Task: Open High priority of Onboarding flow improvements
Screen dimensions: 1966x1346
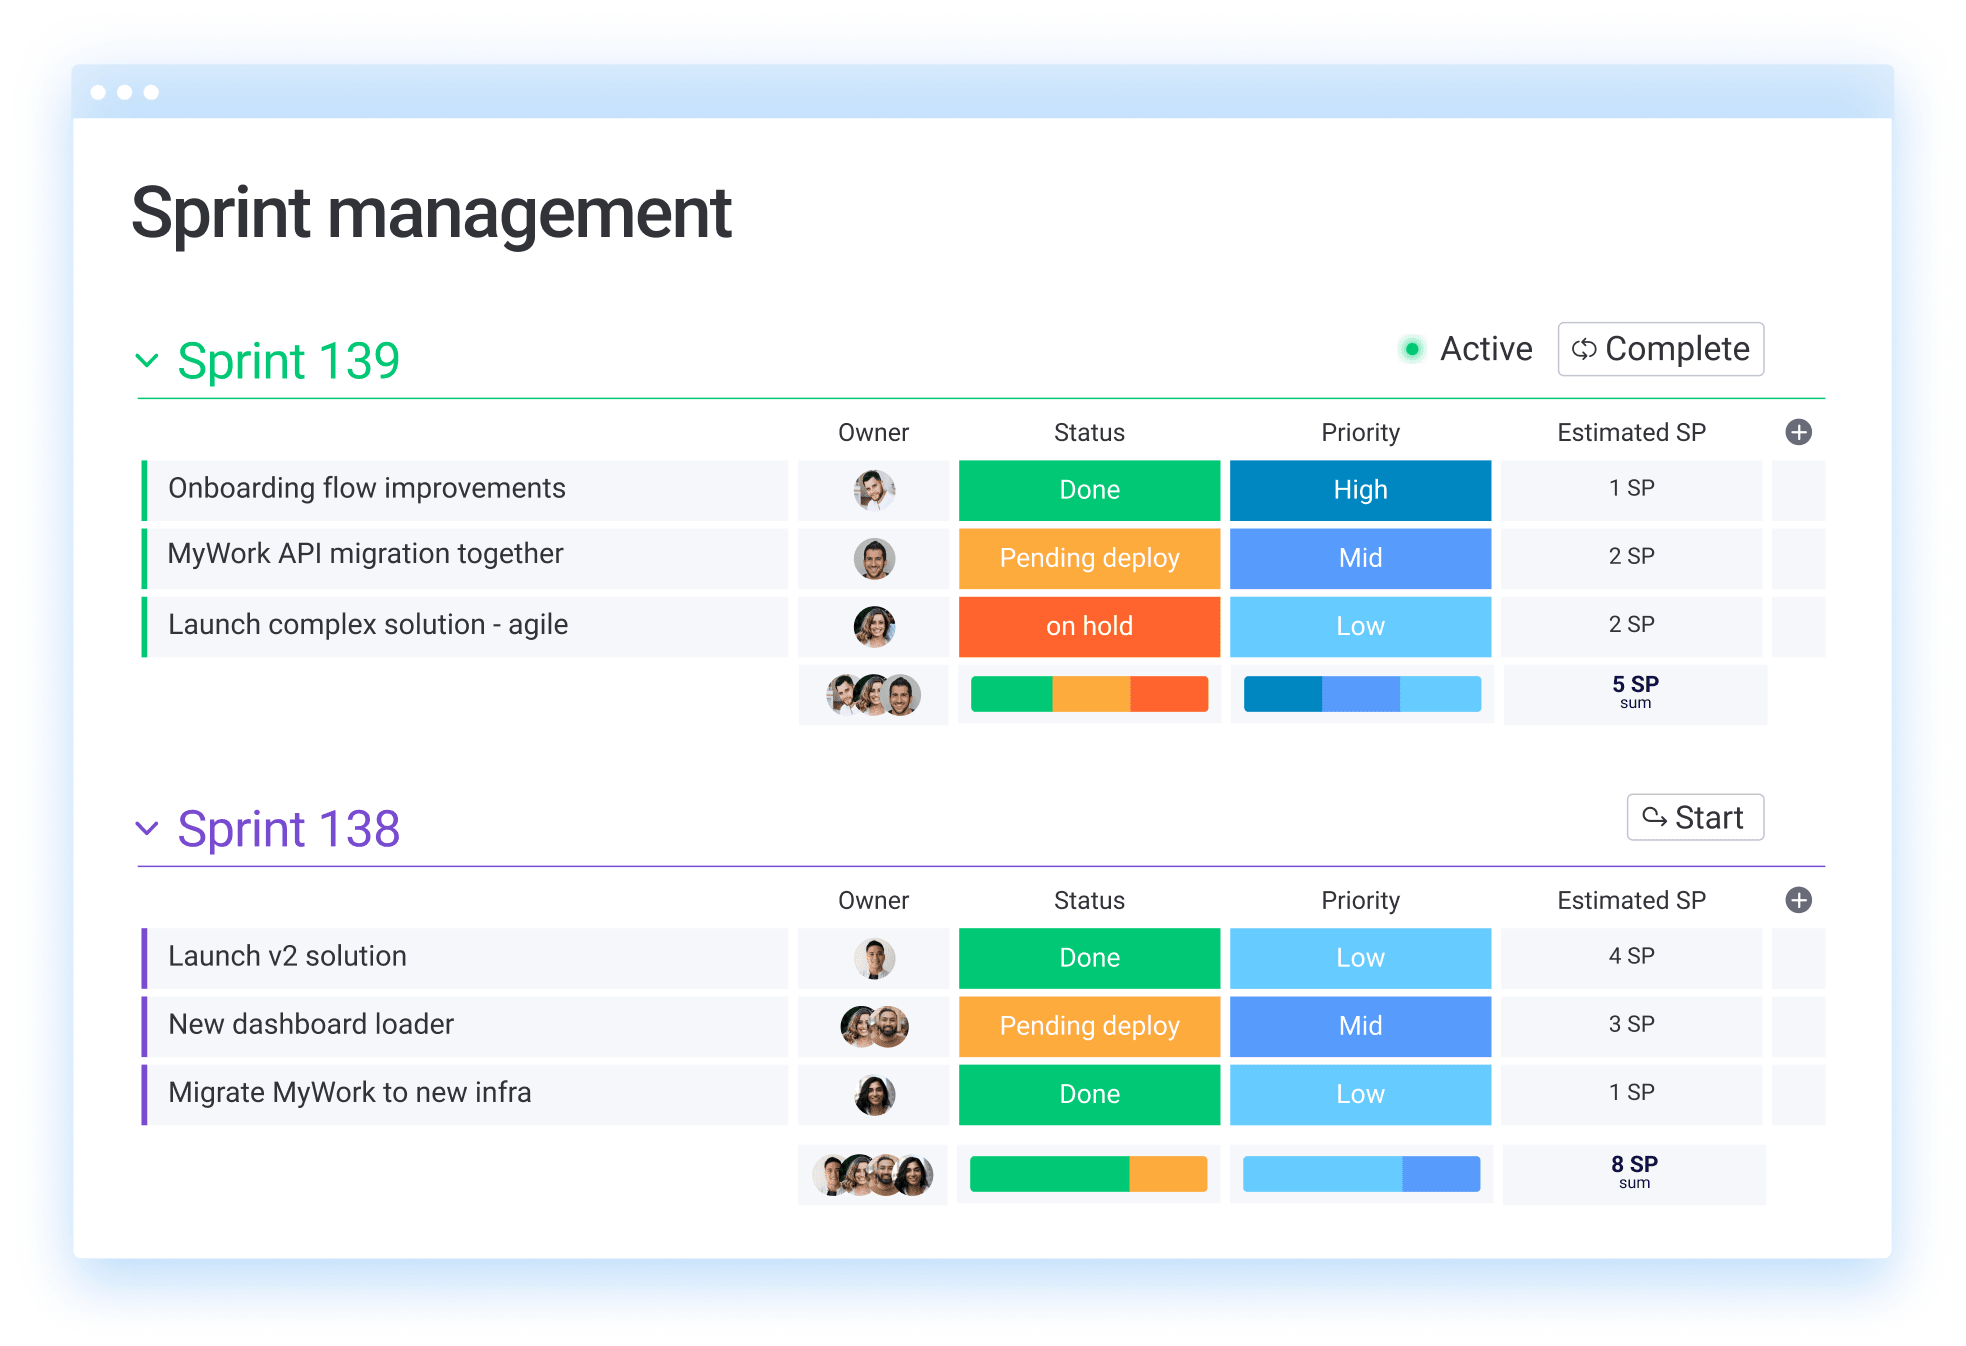Action: [1360, 490]
